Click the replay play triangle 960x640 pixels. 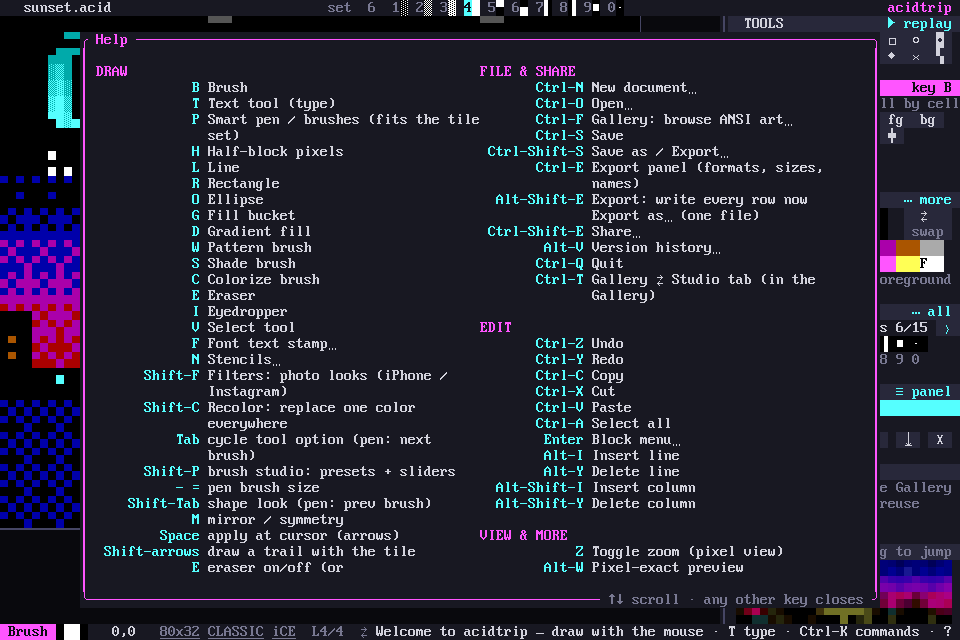[x=891, y=23]
